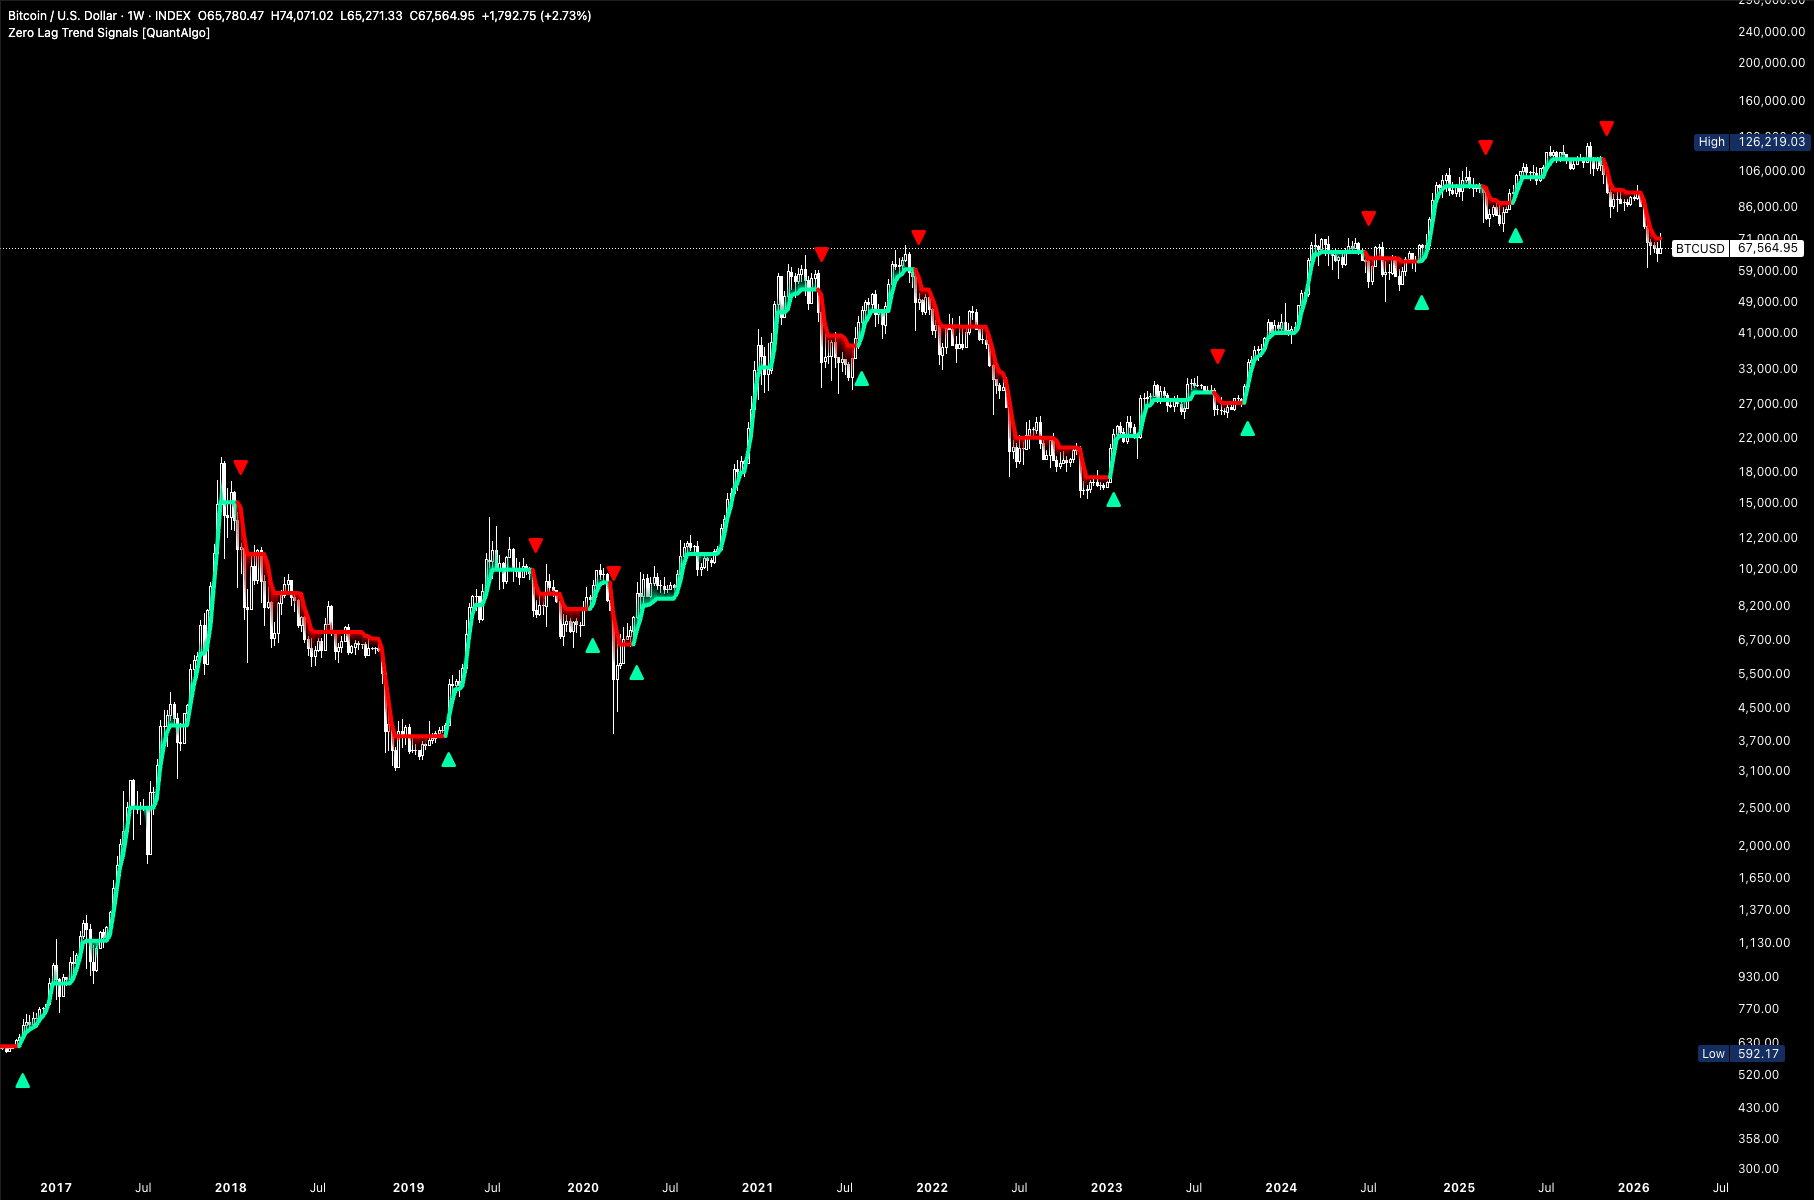Click the 10,200.00 price axis label

pos(1768,569)
